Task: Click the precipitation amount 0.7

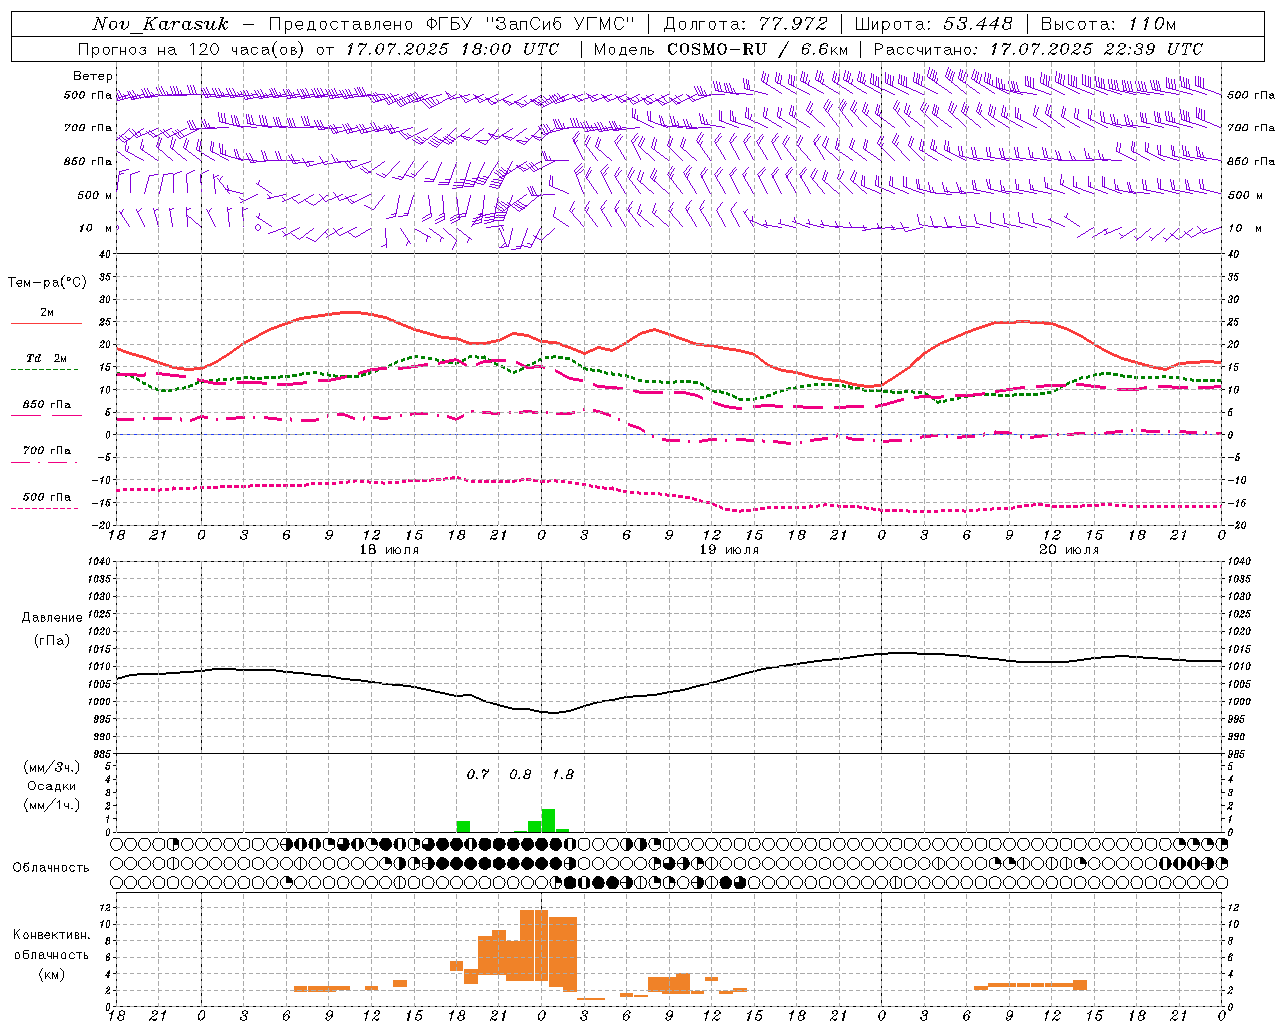Action: (x=478, y=774)
